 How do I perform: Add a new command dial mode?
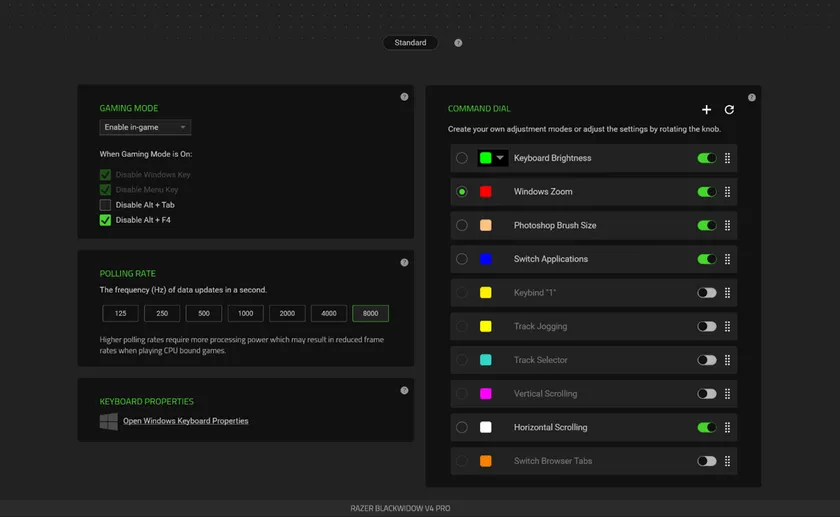[x=706, y=110]
